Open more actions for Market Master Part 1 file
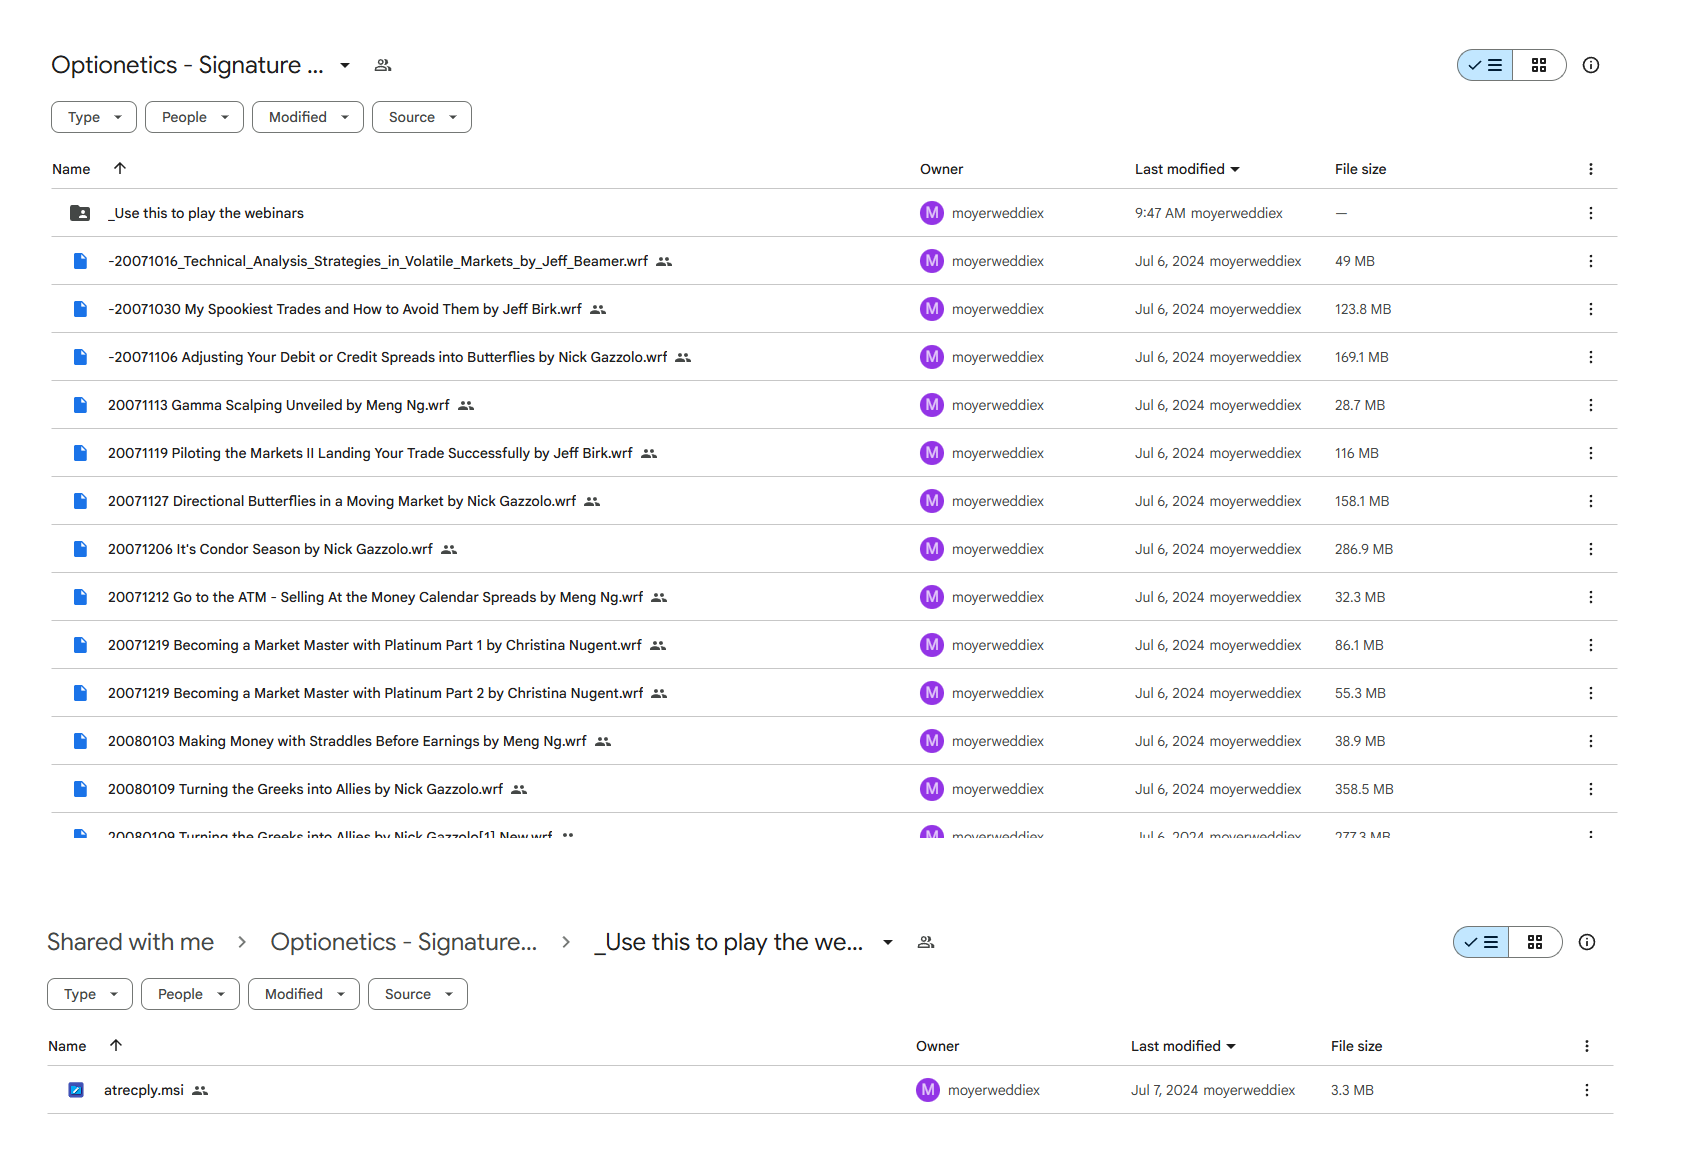1688x1160 pixels. (1591, 645)
